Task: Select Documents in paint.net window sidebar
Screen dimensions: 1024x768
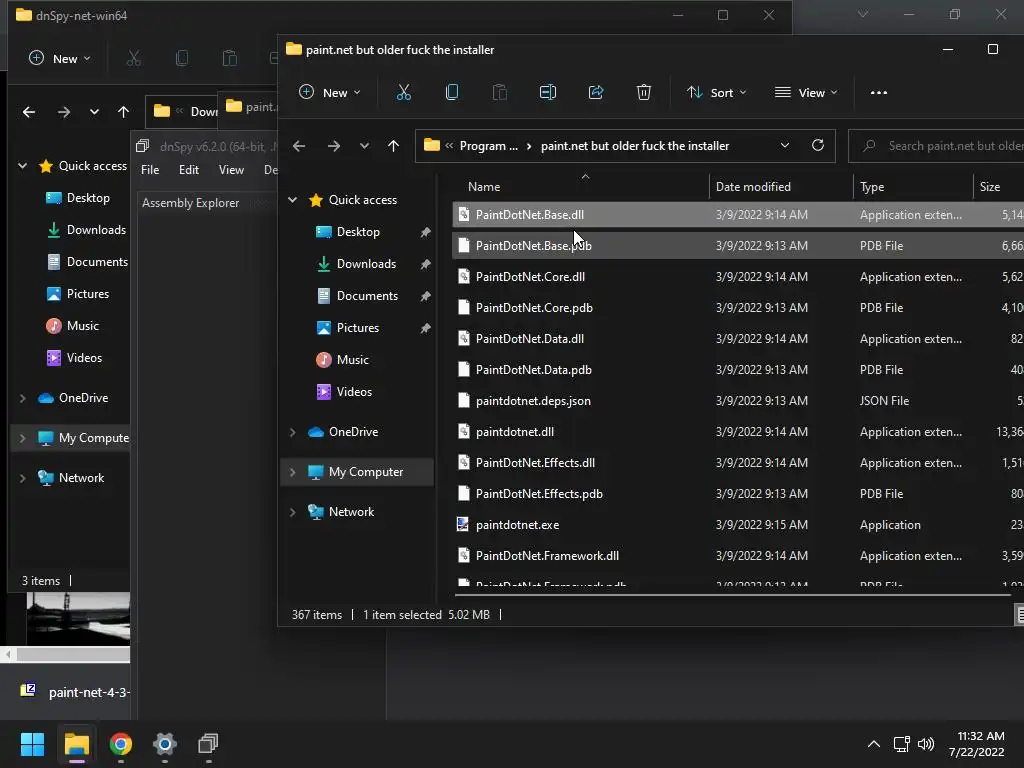Action: [x=367, y=296]
